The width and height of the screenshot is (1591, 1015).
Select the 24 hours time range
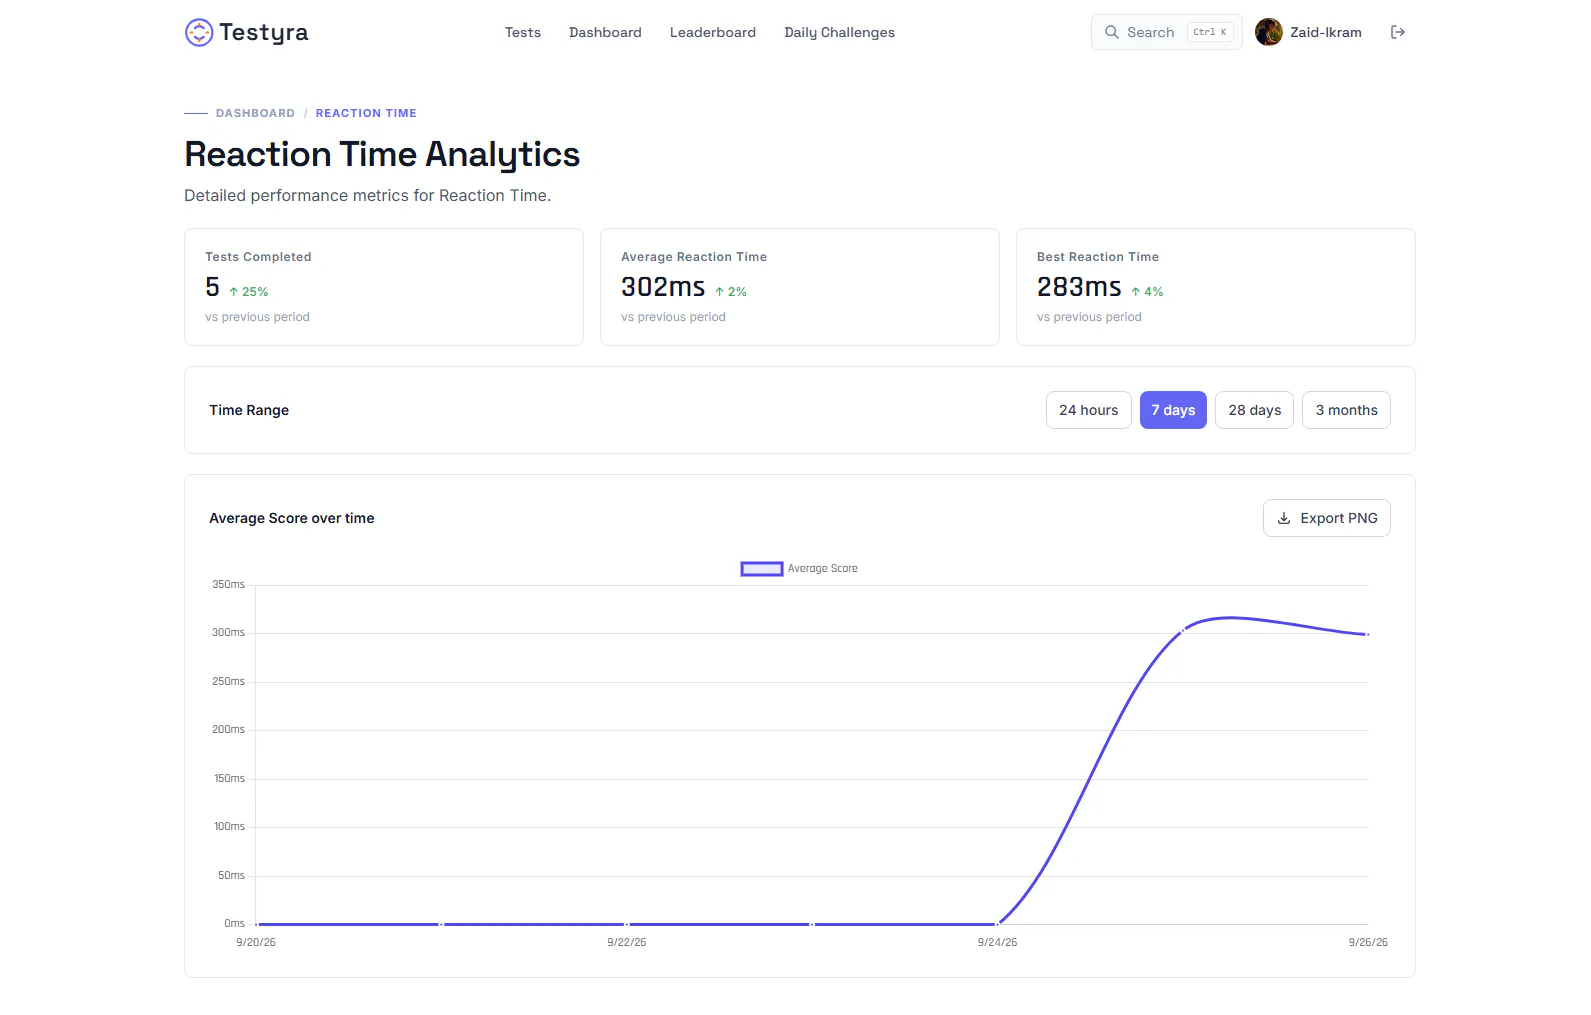[x=1089, y=410]
